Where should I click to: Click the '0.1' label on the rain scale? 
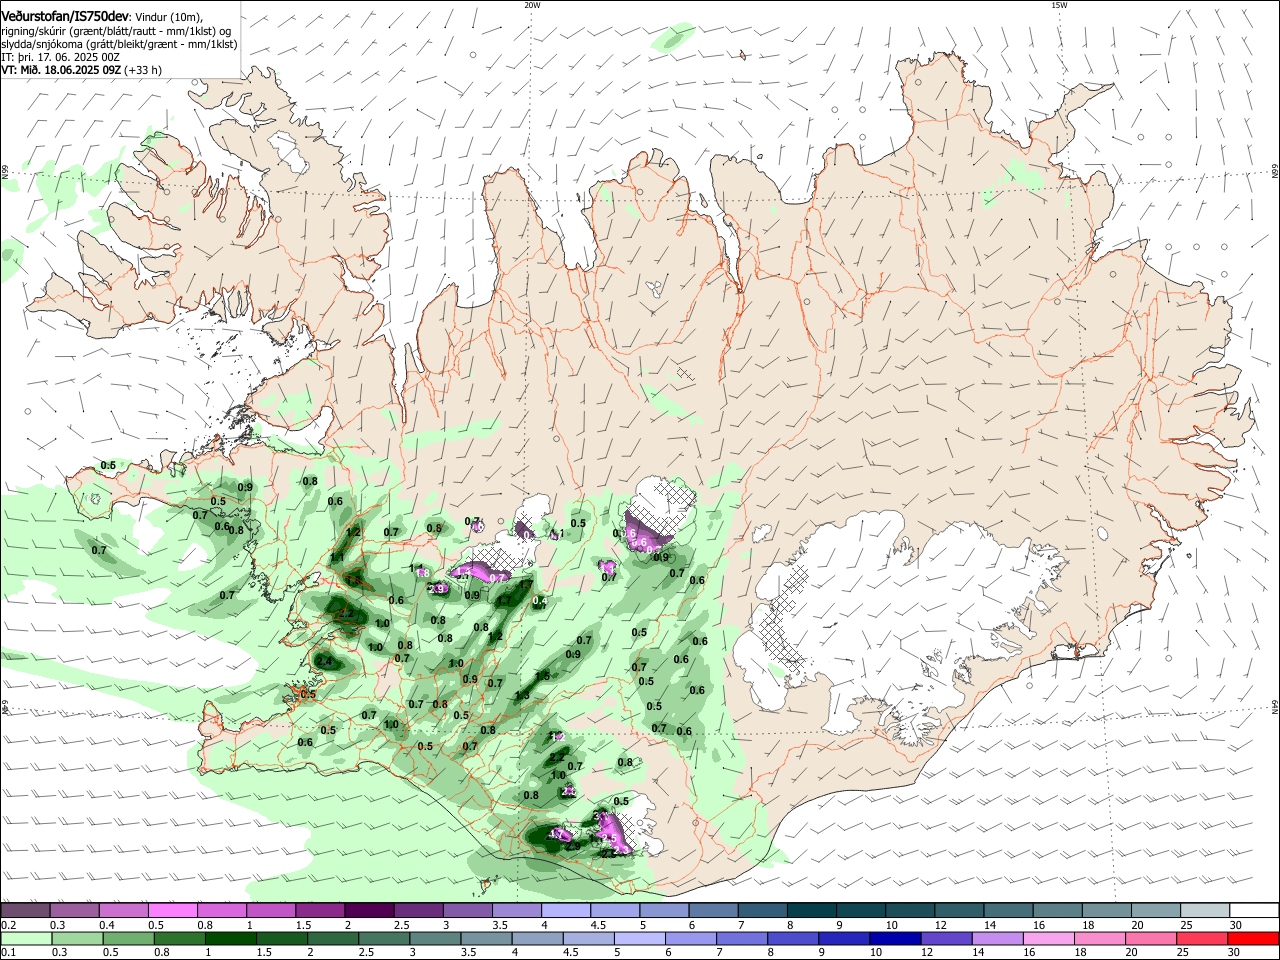pos(8,953)
